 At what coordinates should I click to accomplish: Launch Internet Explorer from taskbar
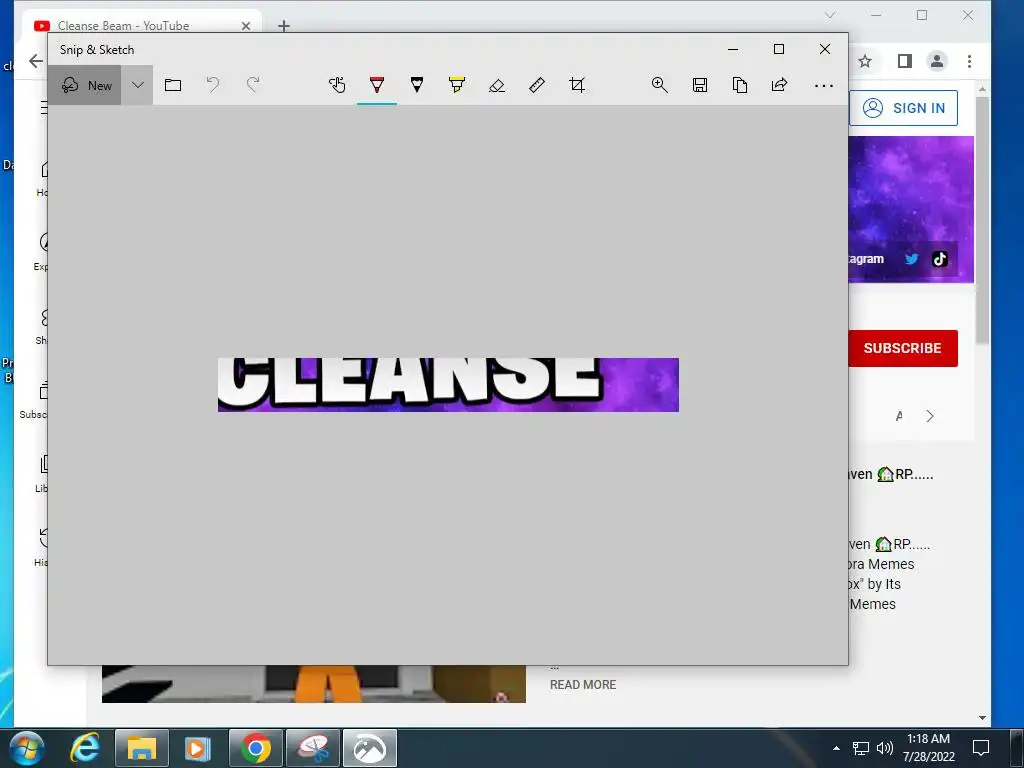pos(85,748)
